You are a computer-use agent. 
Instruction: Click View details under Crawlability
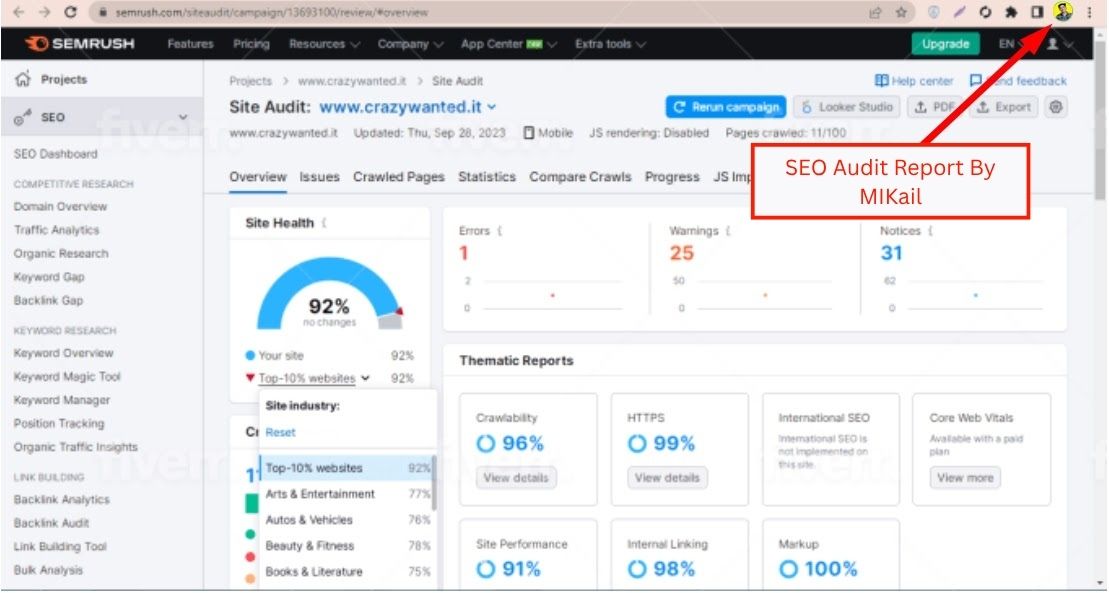516,478
